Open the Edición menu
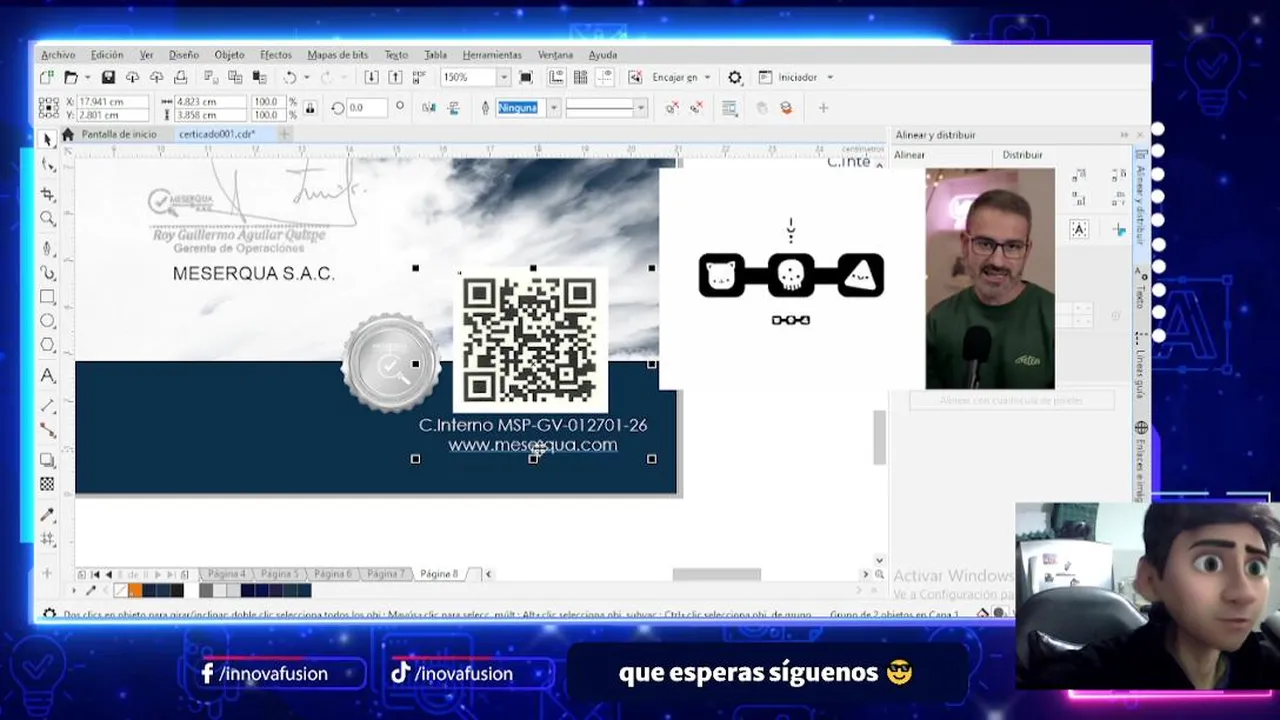This screenshot has width=1280, height=720. tap(107, 55)
